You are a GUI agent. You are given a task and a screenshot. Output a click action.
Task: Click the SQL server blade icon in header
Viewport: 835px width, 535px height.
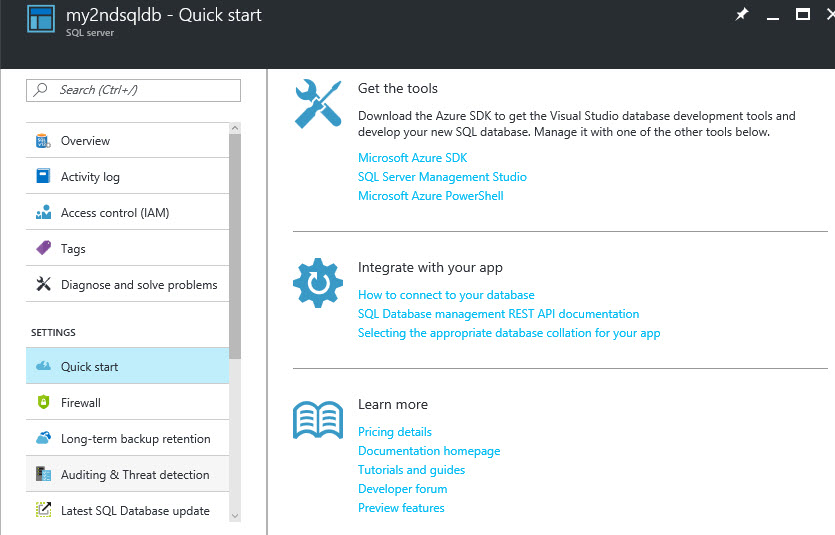41,19
